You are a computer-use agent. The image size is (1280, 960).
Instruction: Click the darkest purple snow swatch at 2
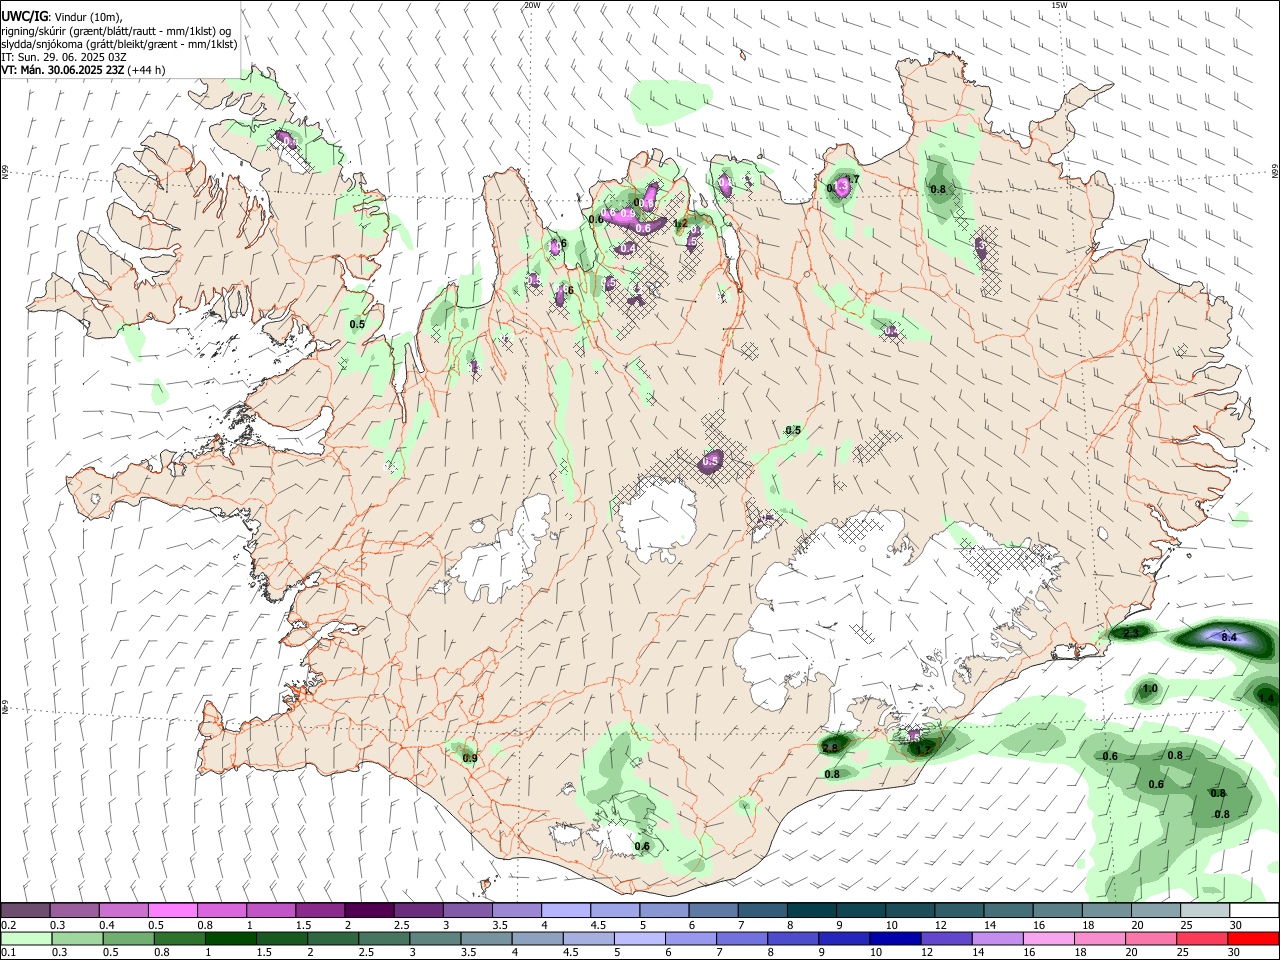click(x=368, y=911)
